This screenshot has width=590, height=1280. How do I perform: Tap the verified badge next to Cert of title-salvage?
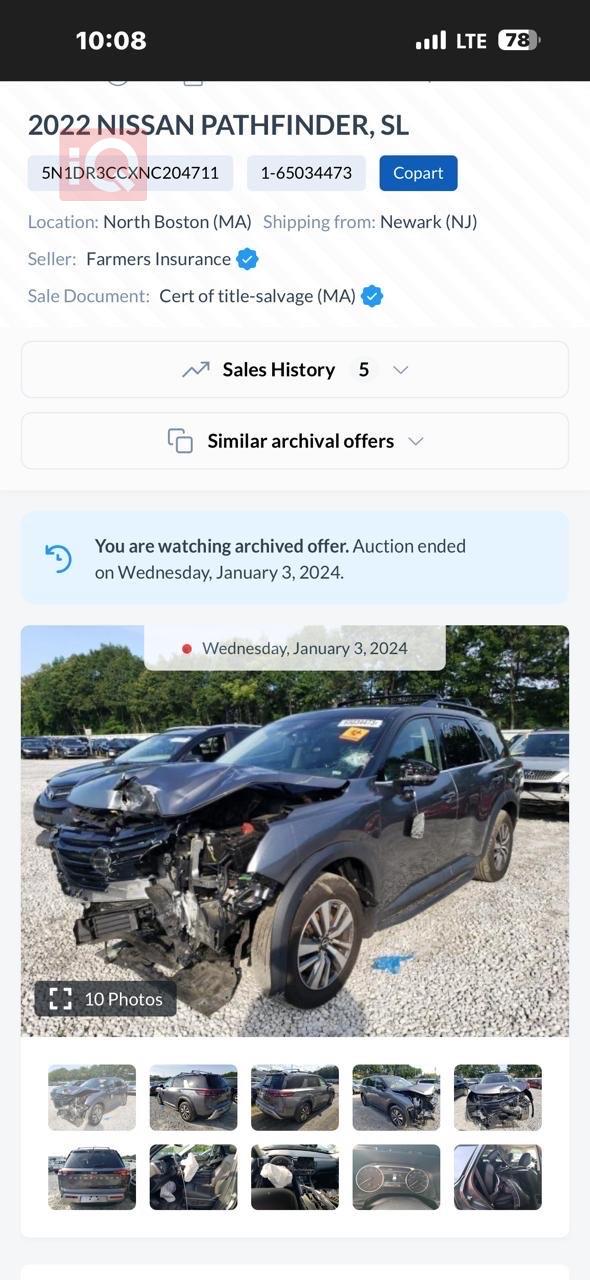372,296
